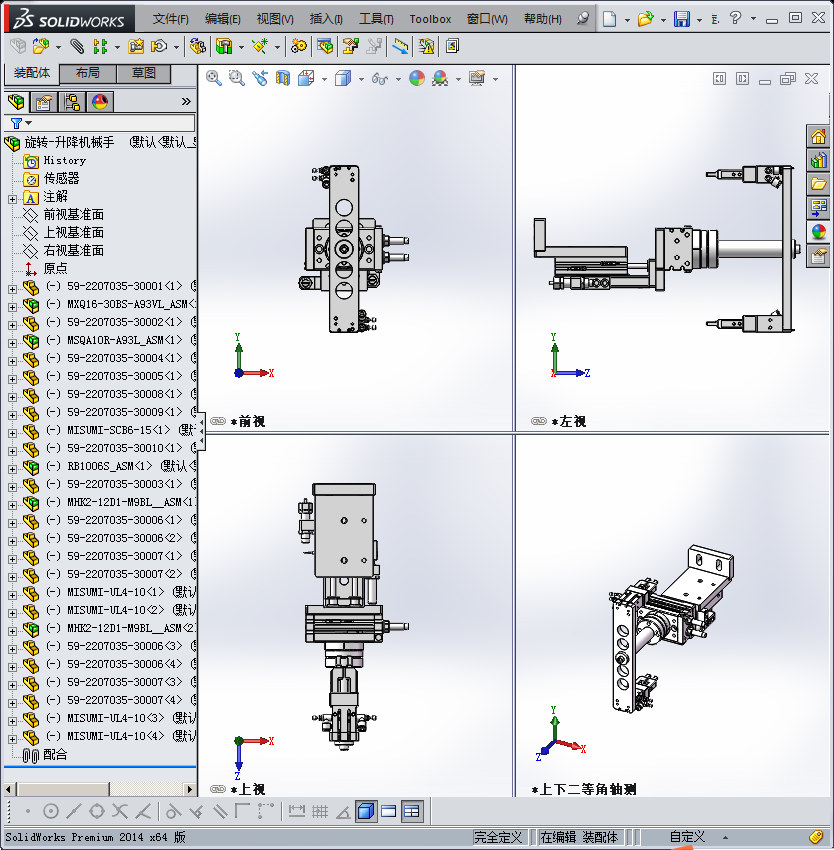Click the Reference Geometry icon
Image resolution: width=834 pixels, height=850 pixels.
pos(260,47)
